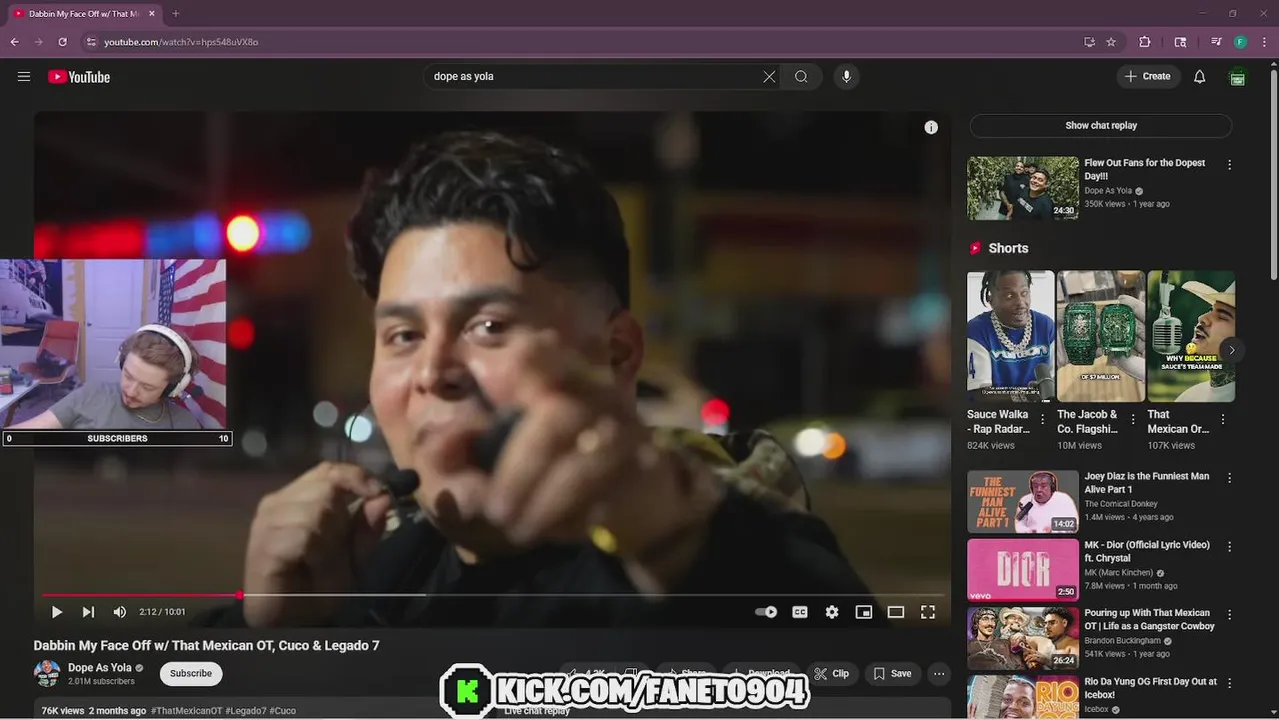Toggle the autoplay switch
This screenshot has width=1279, height=720.
(766, 612)
